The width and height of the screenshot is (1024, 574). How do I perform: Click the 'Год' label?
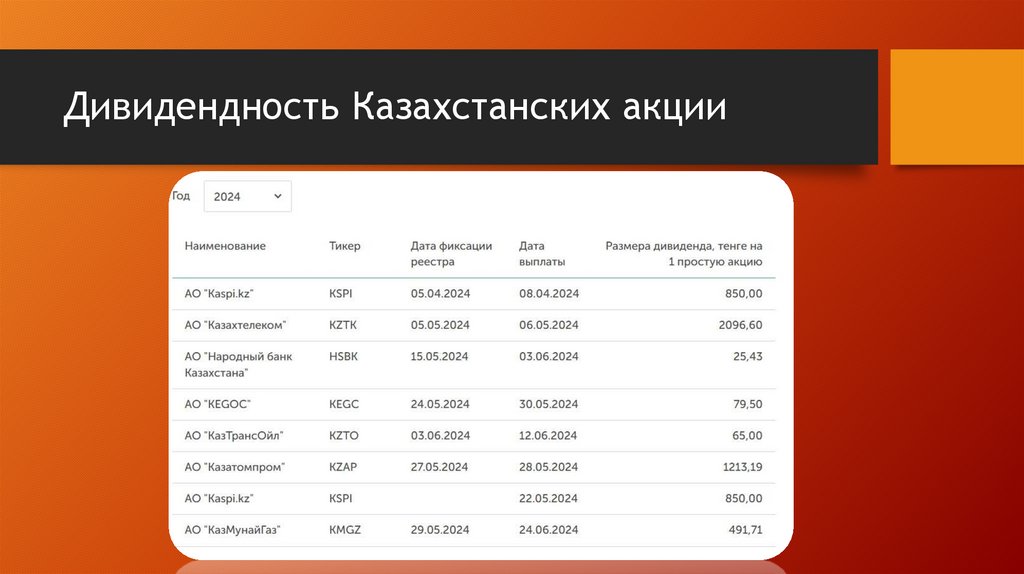(x=181, y=196)
